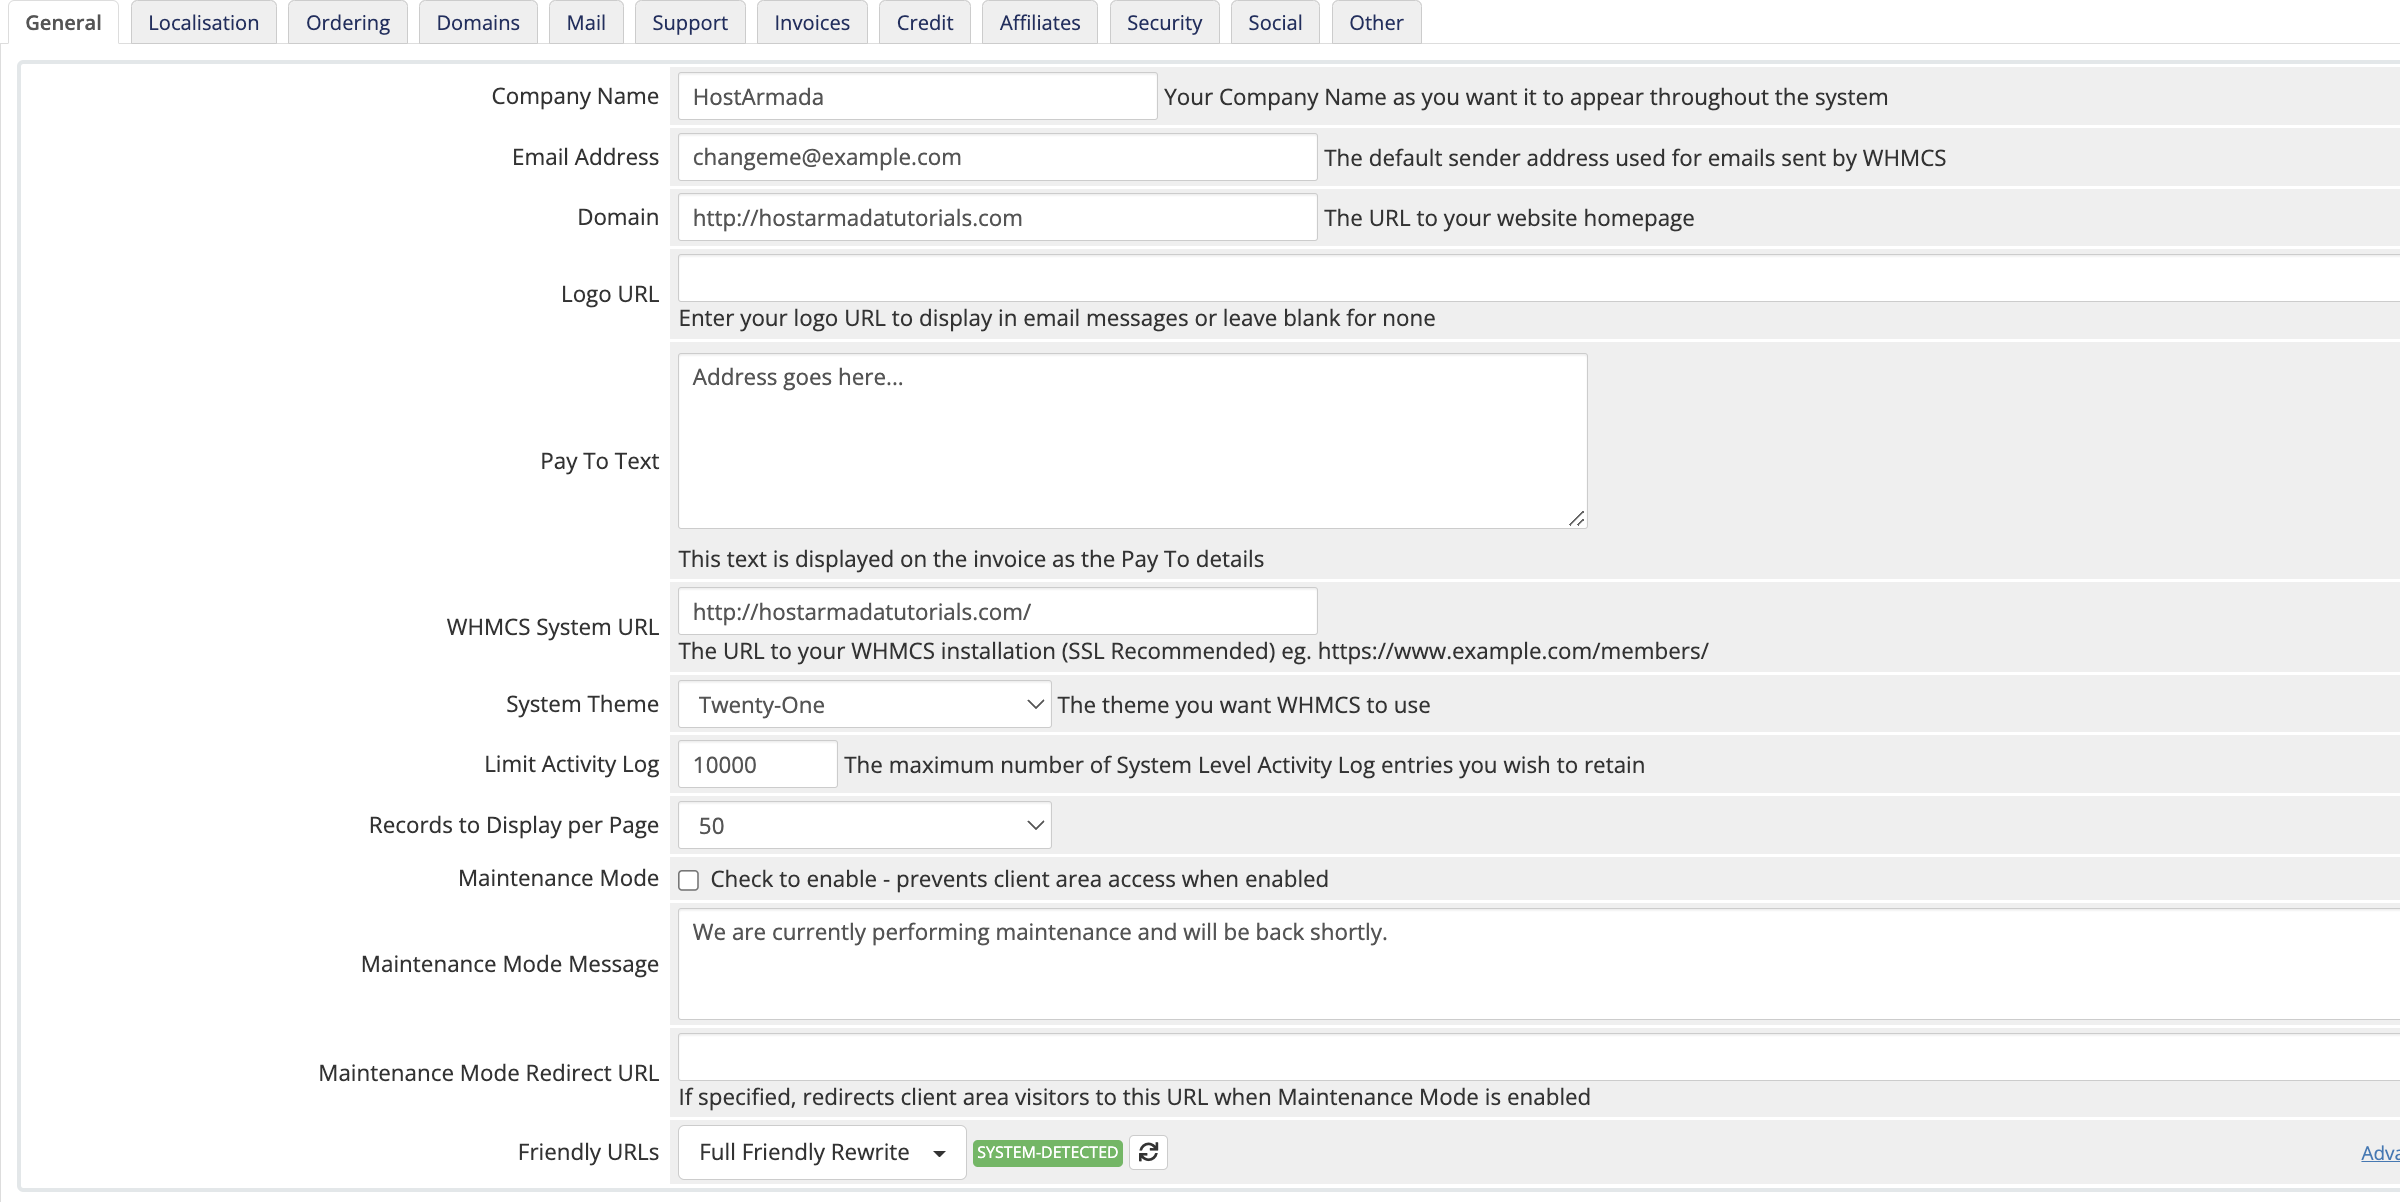Click the Pay To Text resize handle
Screen dimensions: 2400x1202
[1576, 518]
